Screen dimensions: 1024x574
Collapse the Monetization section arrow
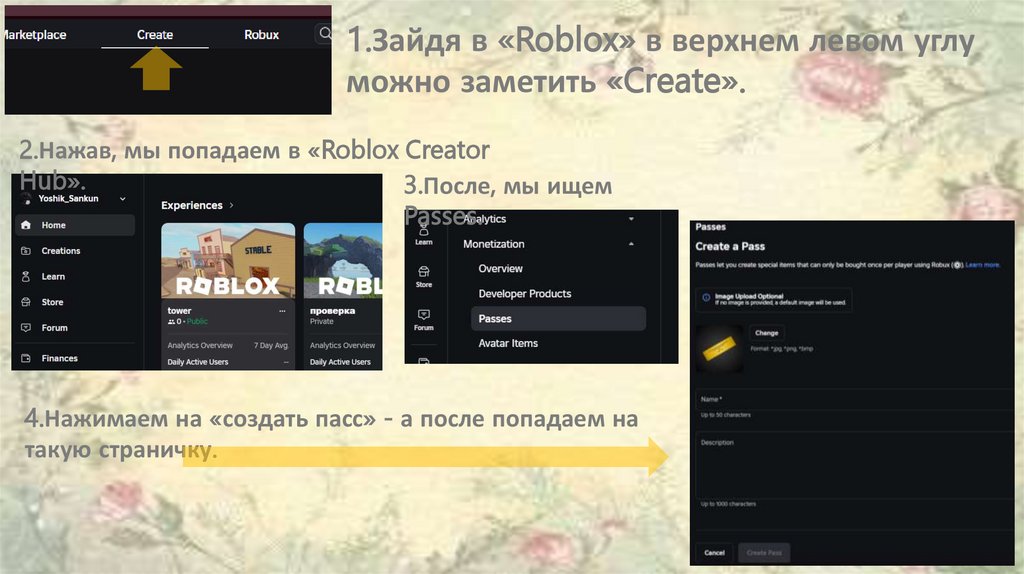click(631, 244)
